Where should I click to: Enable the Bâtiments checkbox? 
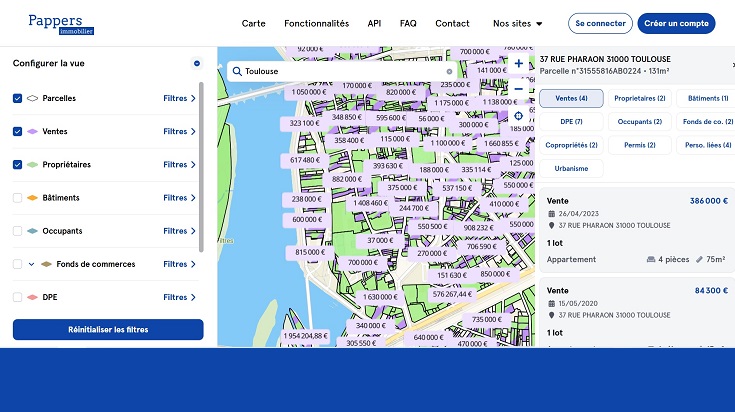(x=17, y=198)
